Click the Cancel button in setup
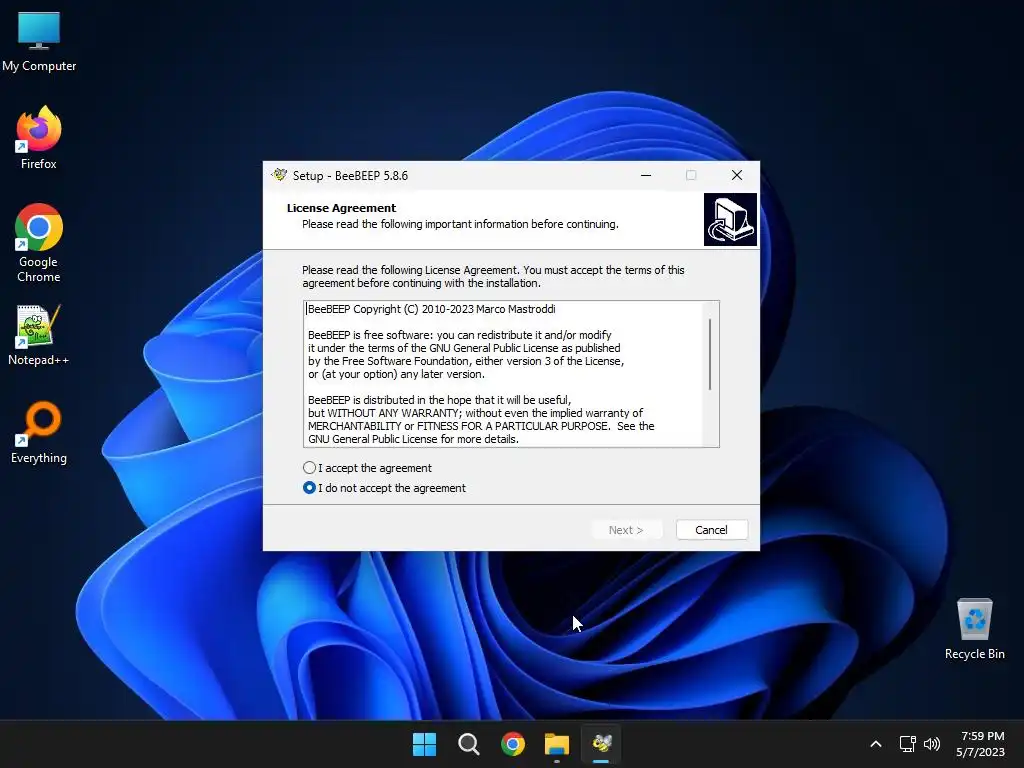This screenshot has width=1024, height=768. (711, 530)
